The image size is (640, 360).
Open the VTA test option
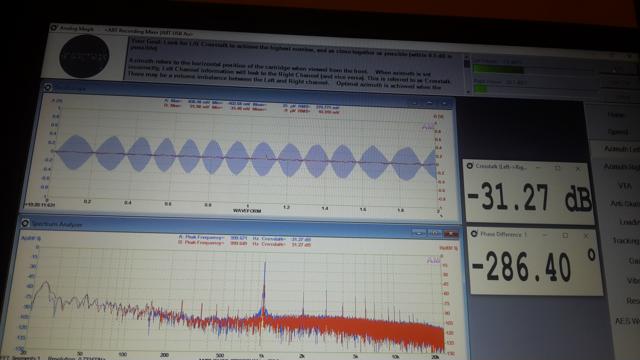(x=624, y=186)
